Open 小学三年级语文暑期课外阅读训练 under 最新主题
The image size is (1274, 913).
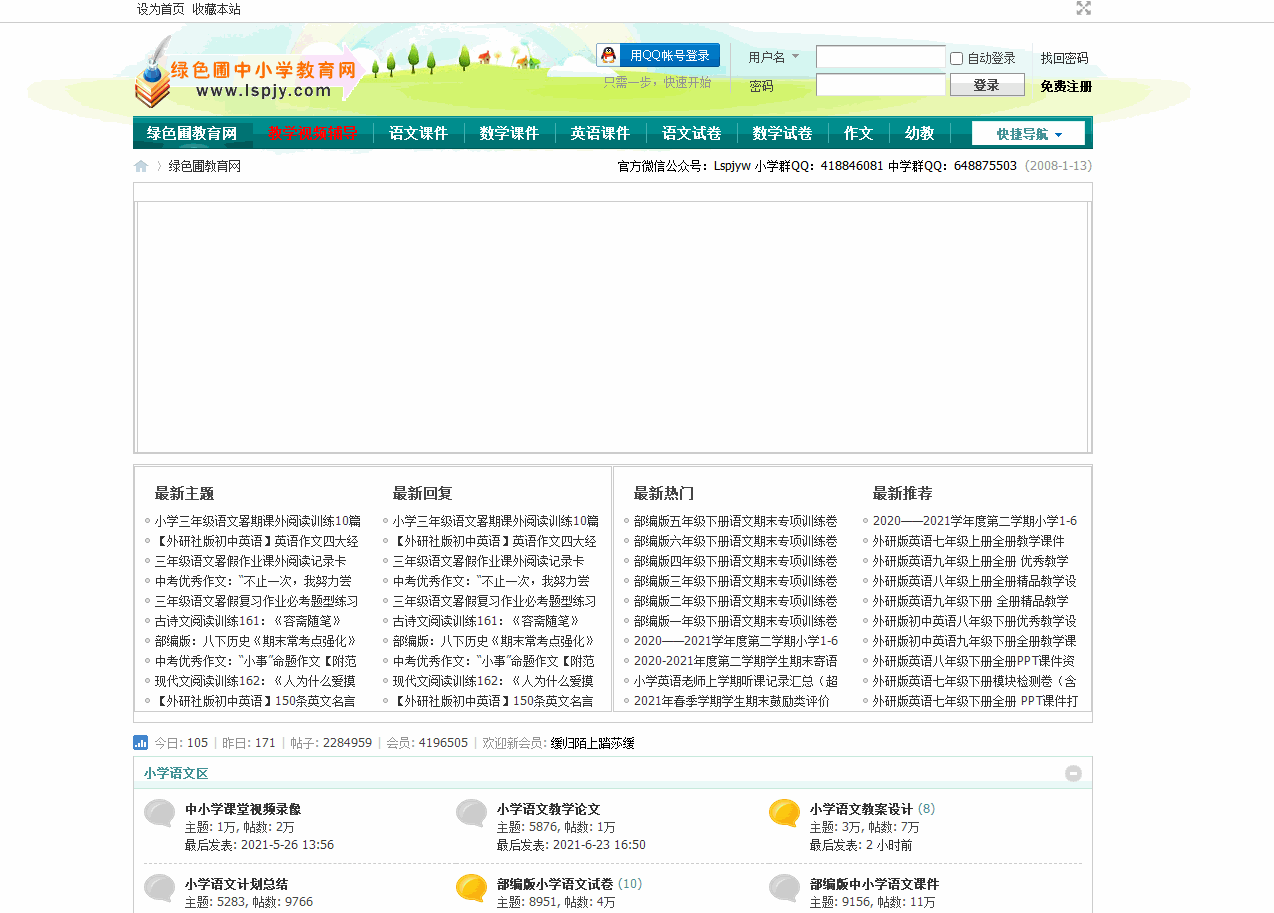pos(258,521)
